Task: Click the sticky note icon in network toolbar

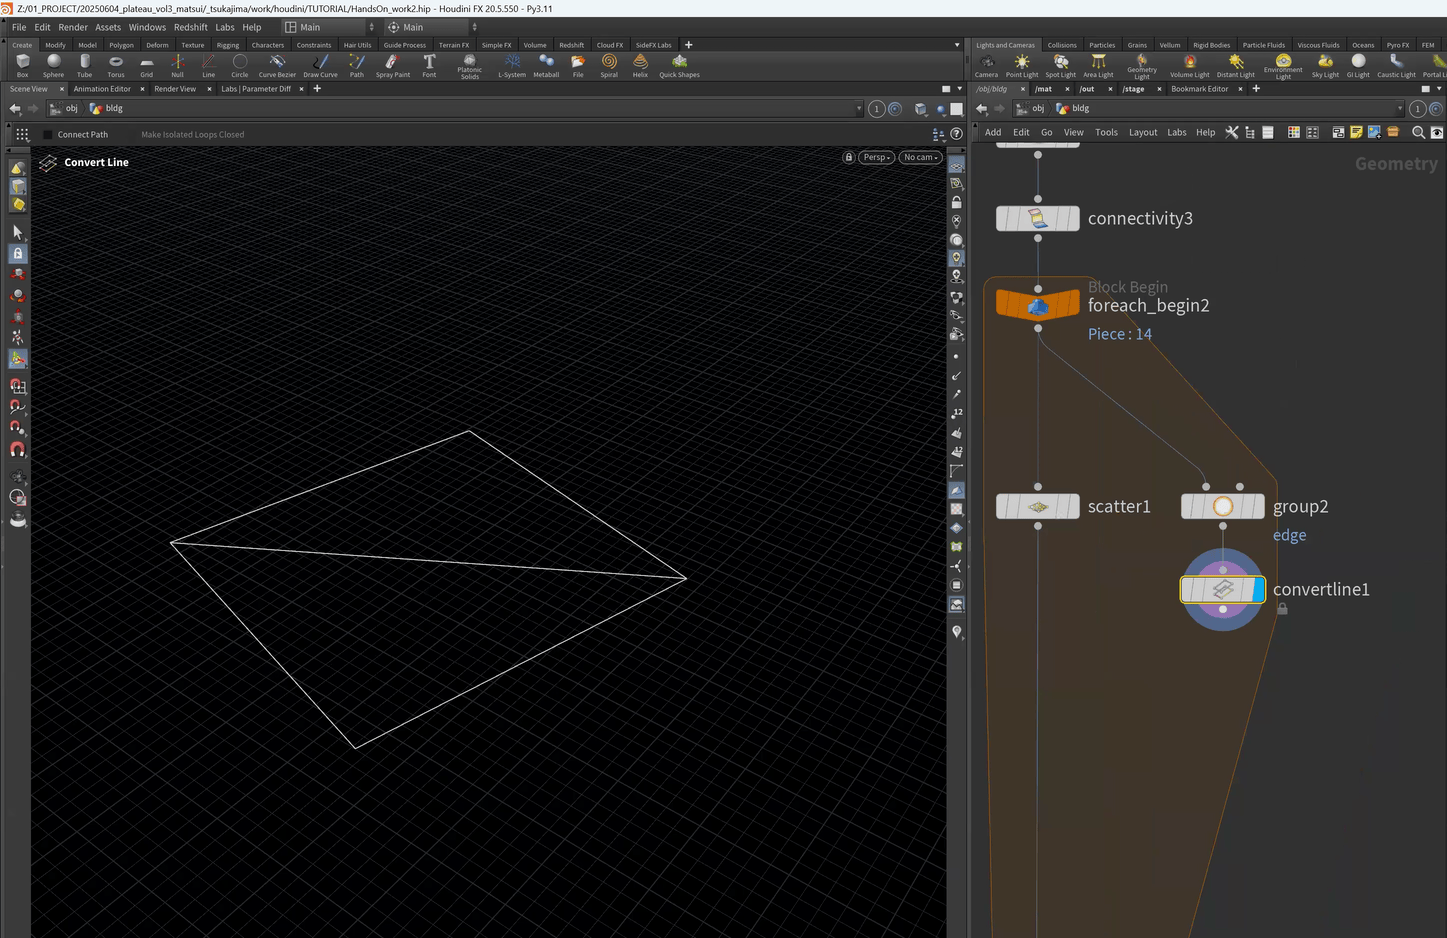Action: click(1356, 132)
